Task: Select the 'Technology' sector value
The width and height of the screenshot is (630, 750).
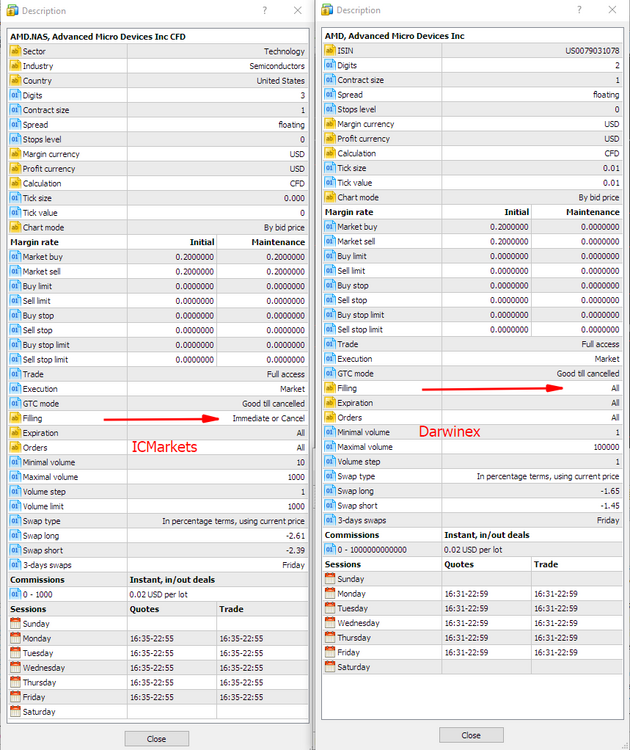Action: [284, 51]
